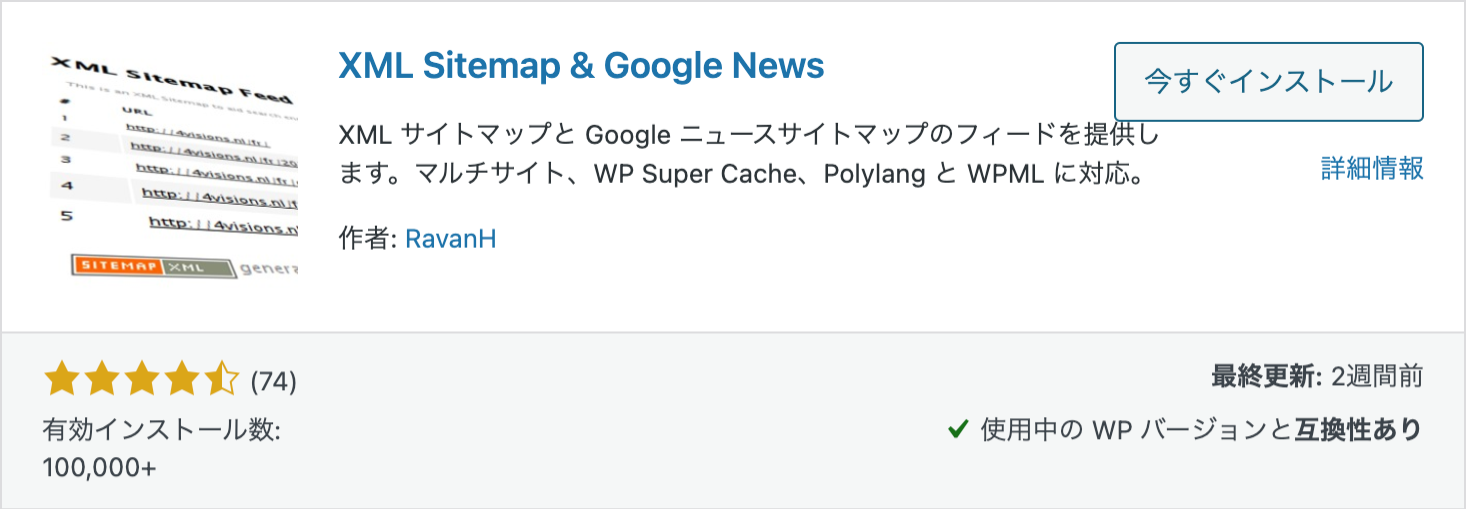
Task: Click the plugin's sitemap feed thumbnail
Action: 174,165
